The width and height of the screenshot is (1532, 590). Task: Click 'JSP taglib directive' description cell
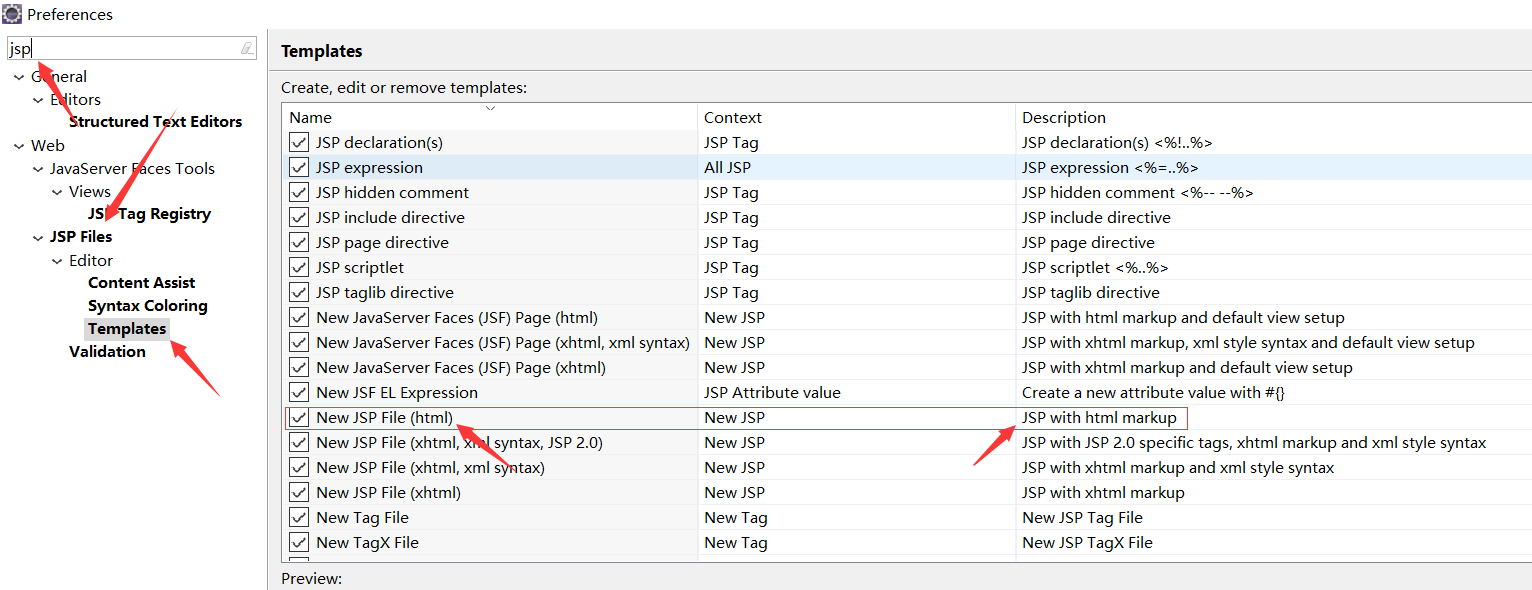click(1091, 293)
